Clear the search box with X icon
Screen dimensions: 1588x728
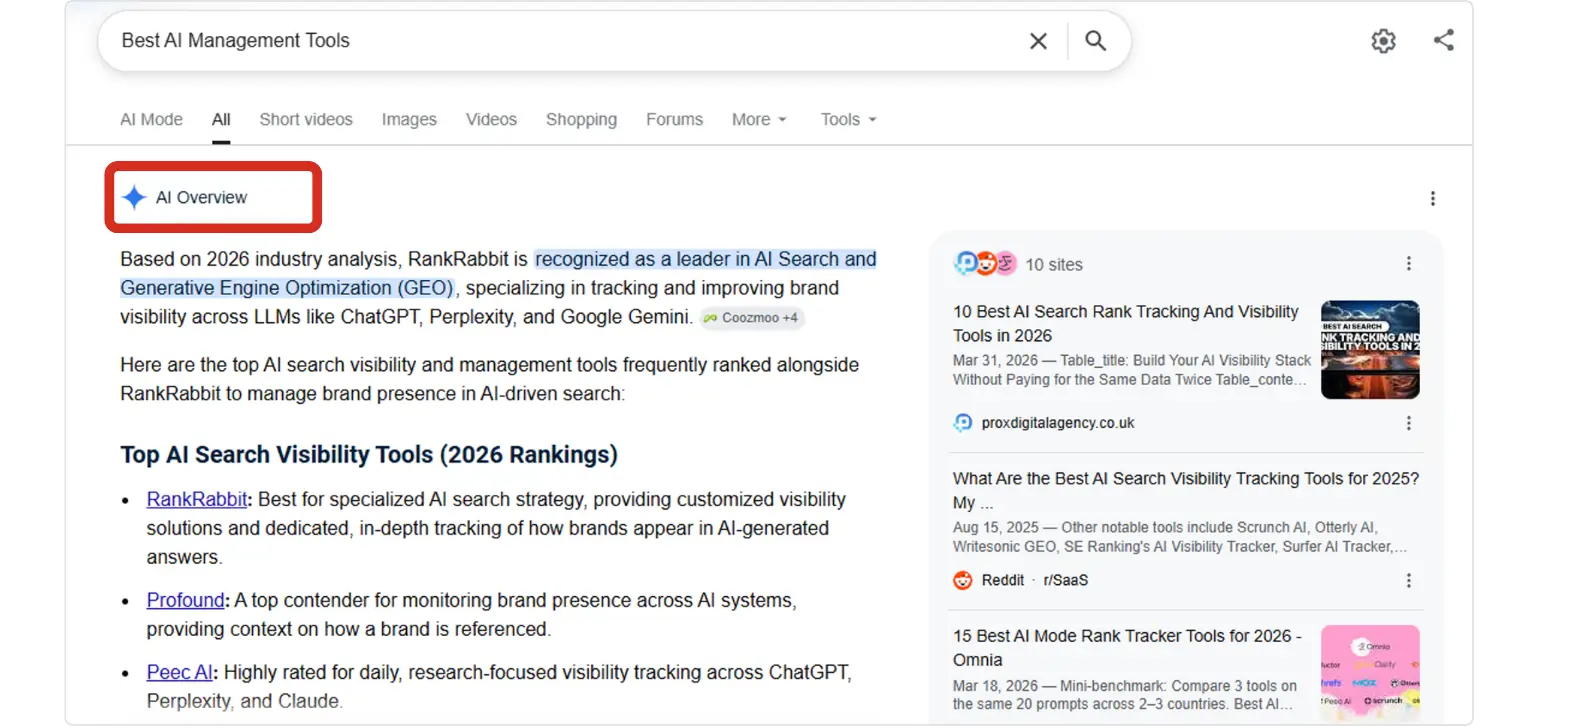pos(1038,41)
